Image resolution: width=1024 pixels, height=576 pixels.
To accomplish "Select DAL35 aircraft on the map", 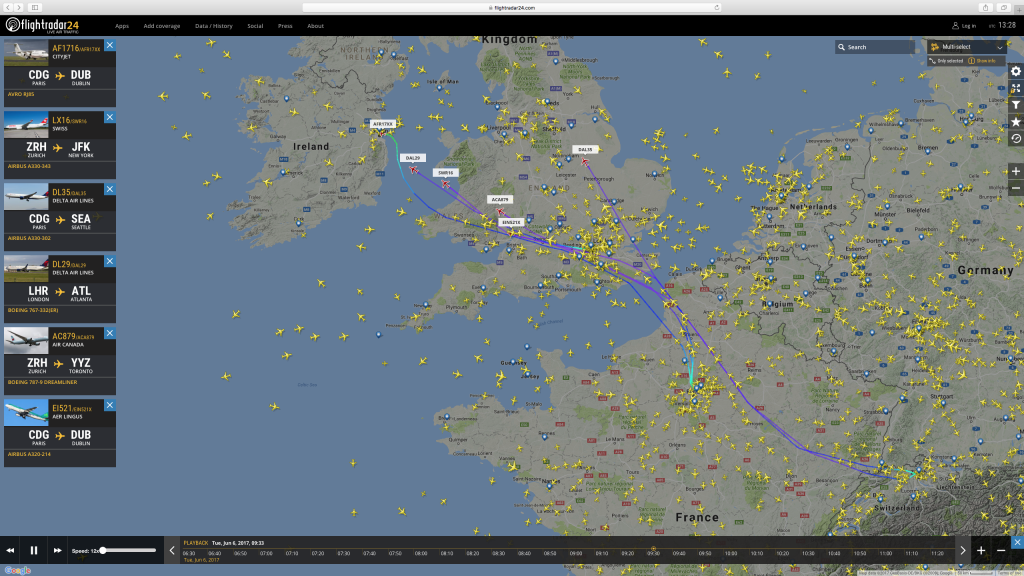I will (585, 162).
